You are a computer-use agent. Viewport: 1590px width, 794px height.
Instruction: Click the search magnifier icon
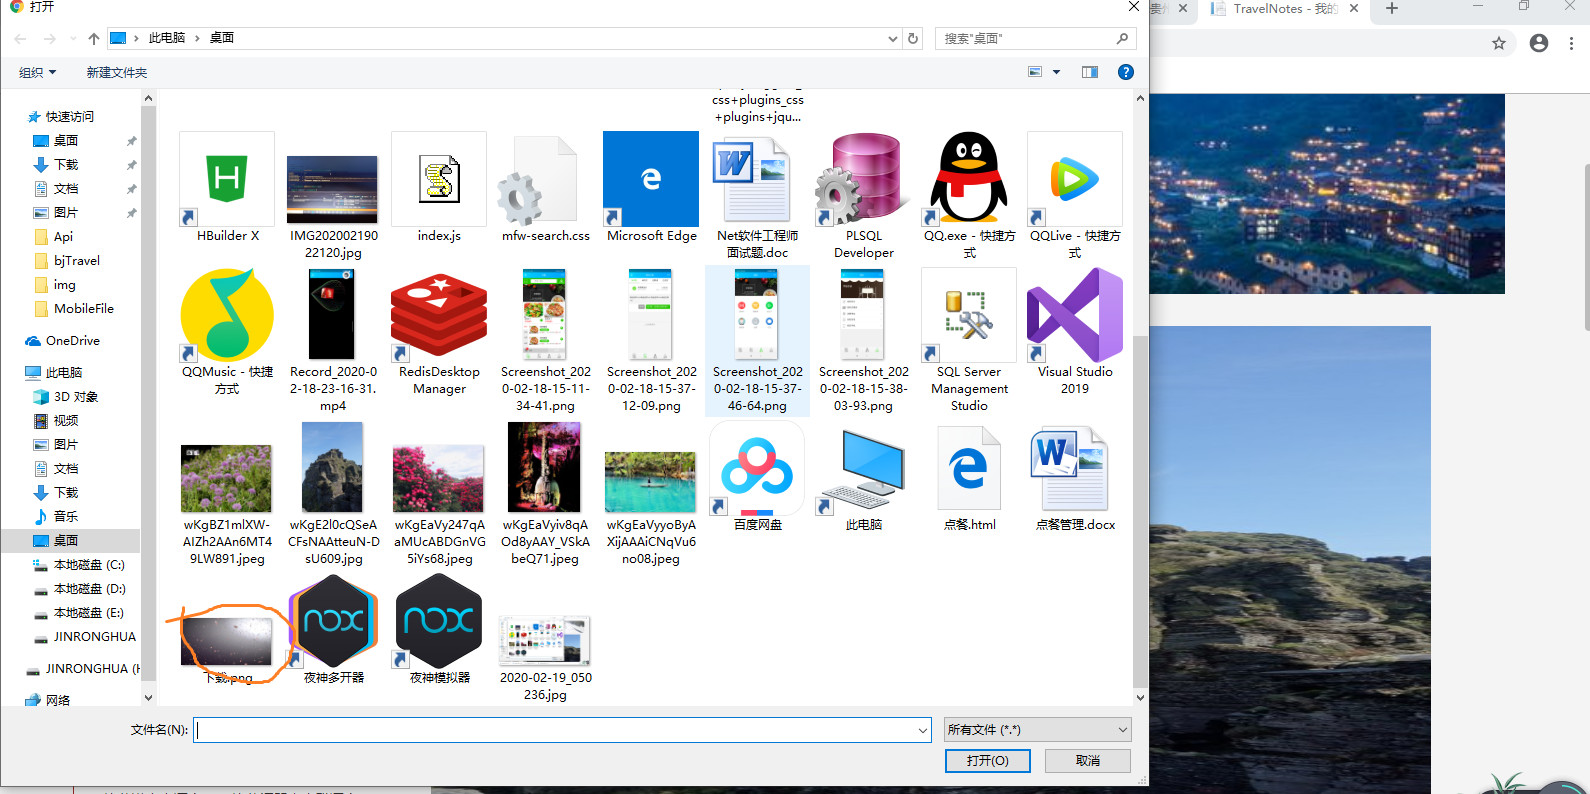click(x=1122, y=38)
